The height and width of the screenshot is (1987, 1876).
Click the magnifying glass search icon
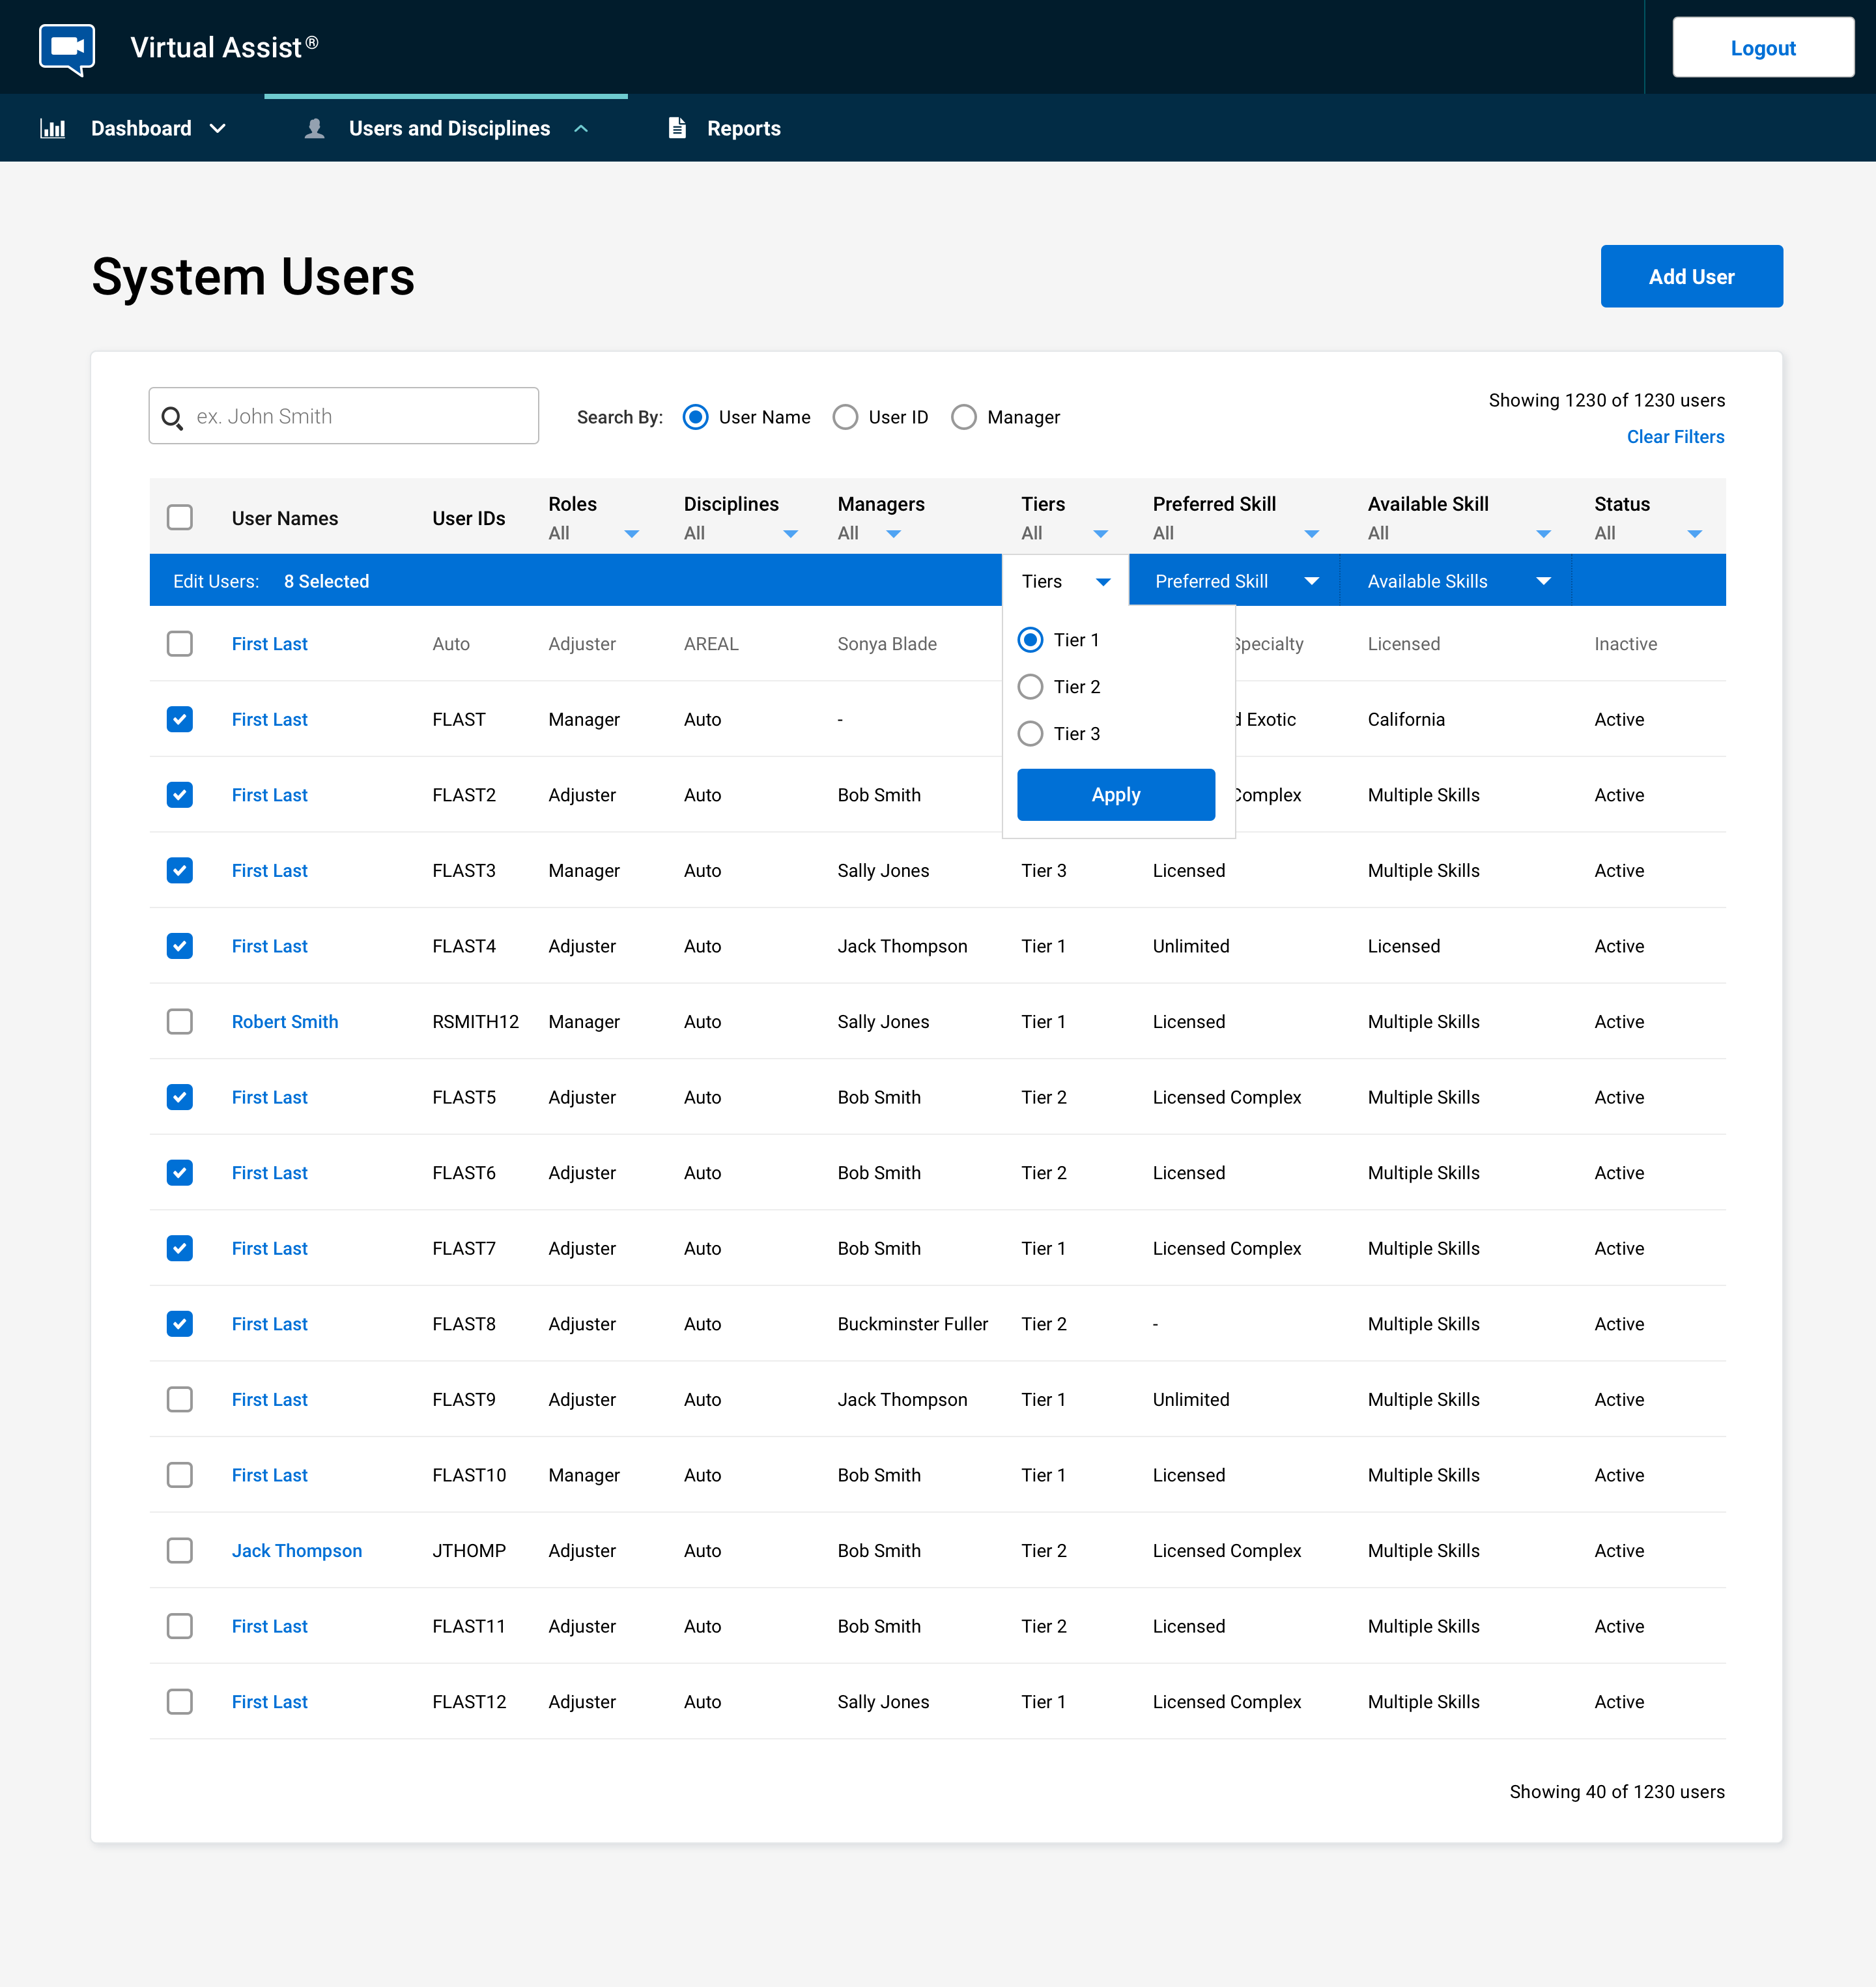point(172,417)
